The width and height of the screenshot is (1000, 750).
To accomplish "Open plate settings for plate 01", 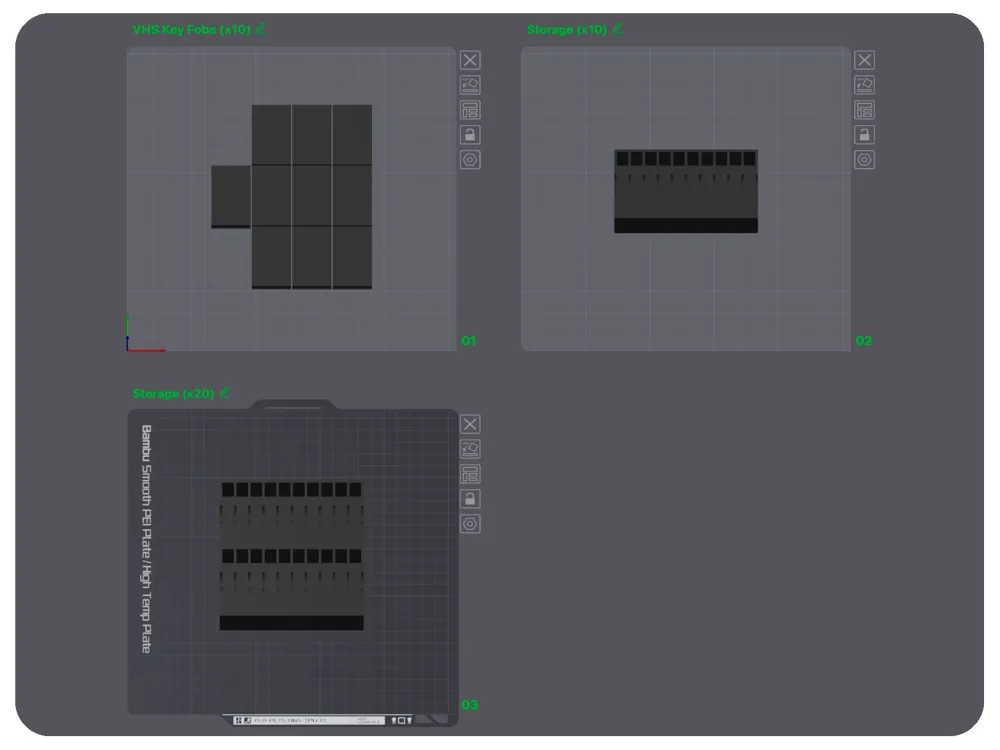I will click(x=470, y=159).
